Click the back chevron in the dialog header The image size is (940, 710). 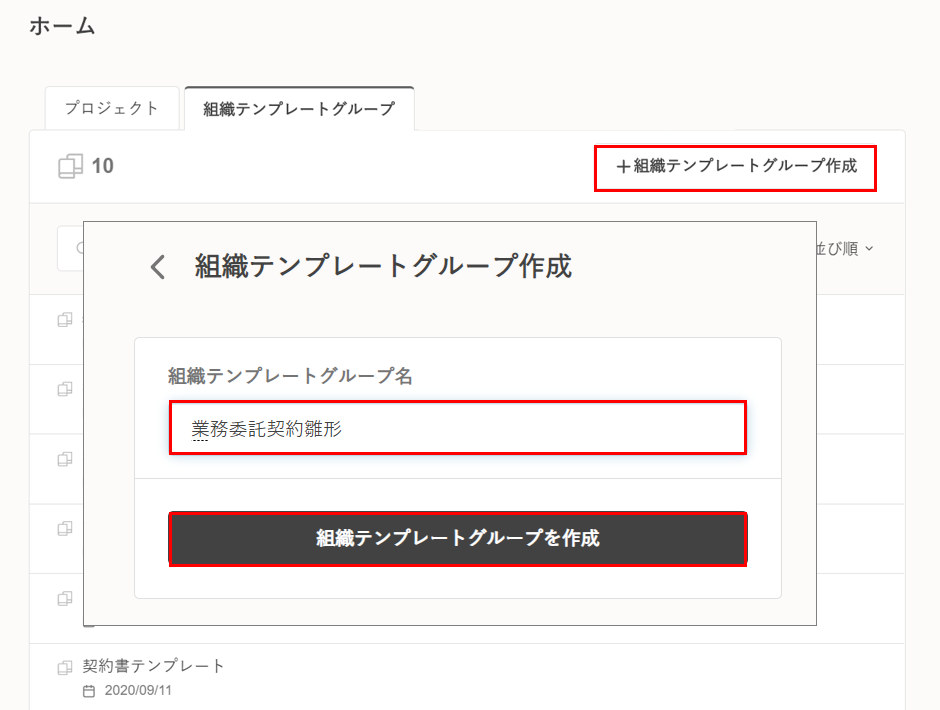(x=157, y=267)
